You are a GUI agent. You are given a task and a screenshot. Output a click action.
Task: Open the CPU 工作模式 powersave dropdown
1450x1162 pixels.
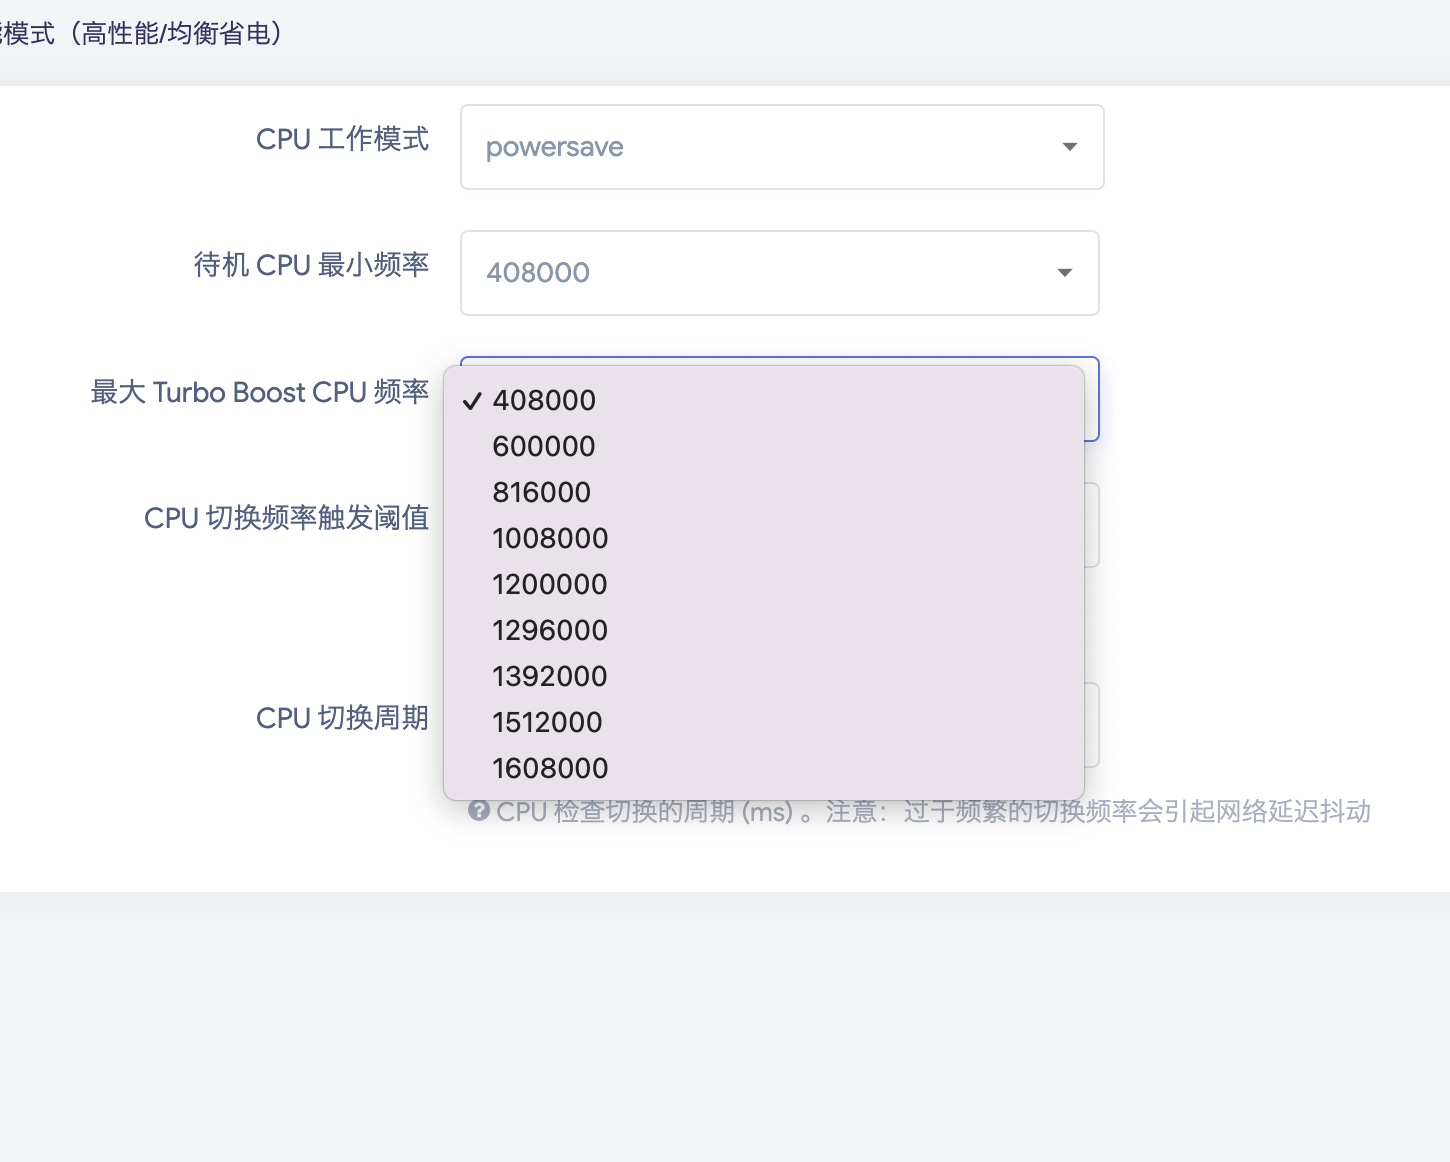click(782, 147)
